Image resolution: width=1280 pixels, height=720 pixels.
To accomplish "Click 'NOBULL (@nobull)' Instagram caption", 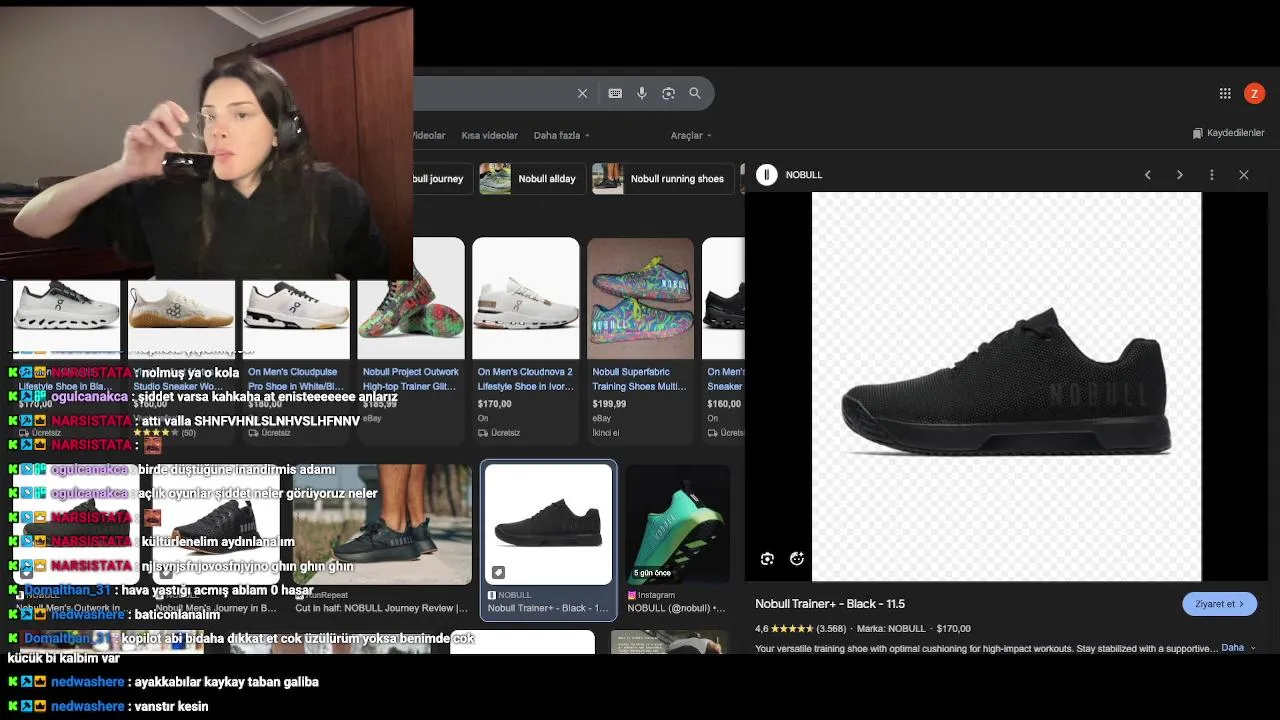I will click(x=676, y=608).
